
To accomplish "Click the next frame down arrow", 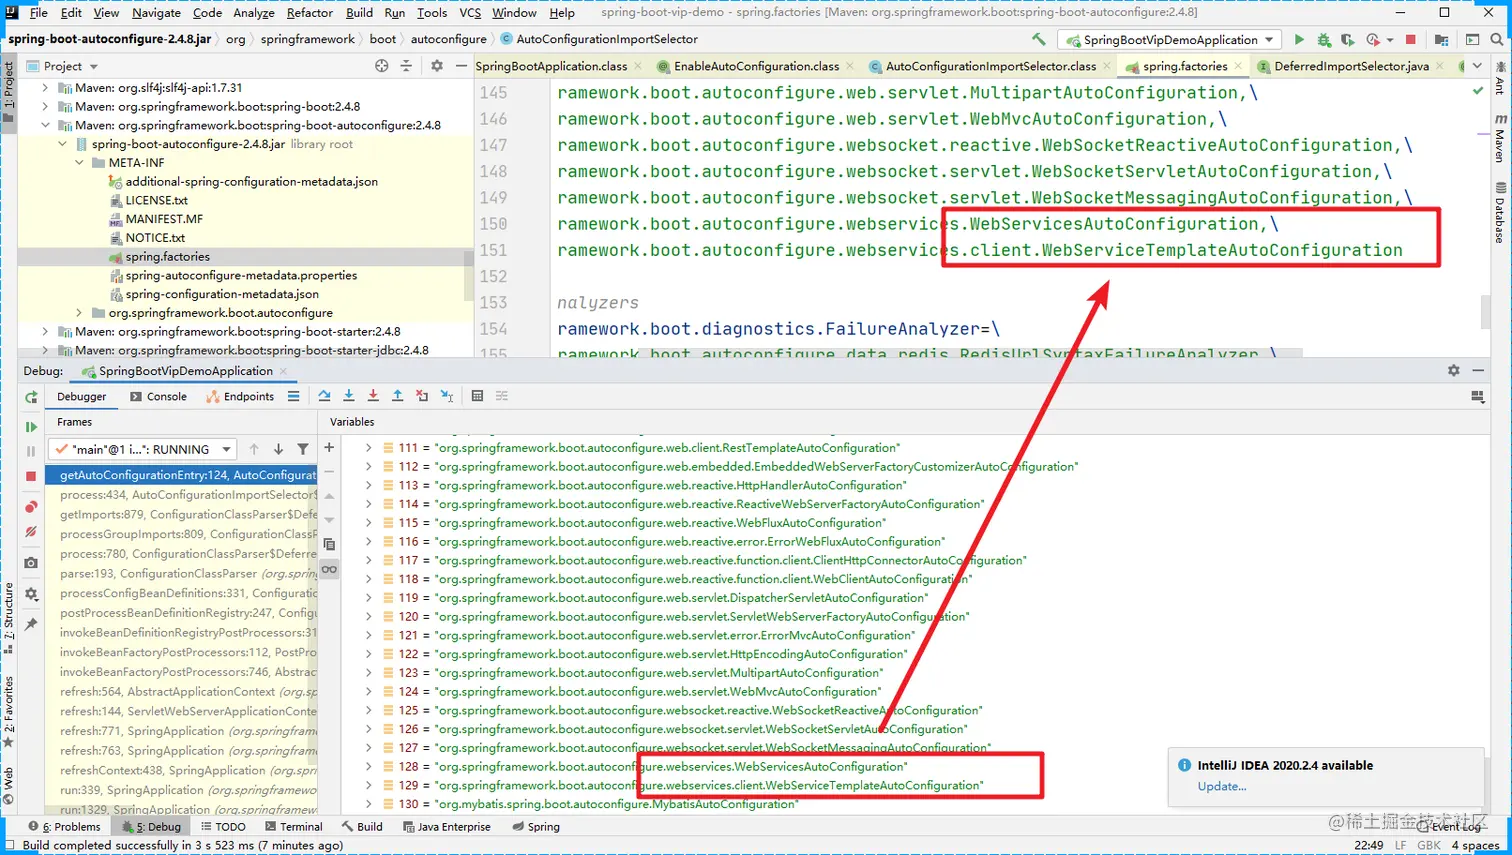I will [x=278, y=449].
